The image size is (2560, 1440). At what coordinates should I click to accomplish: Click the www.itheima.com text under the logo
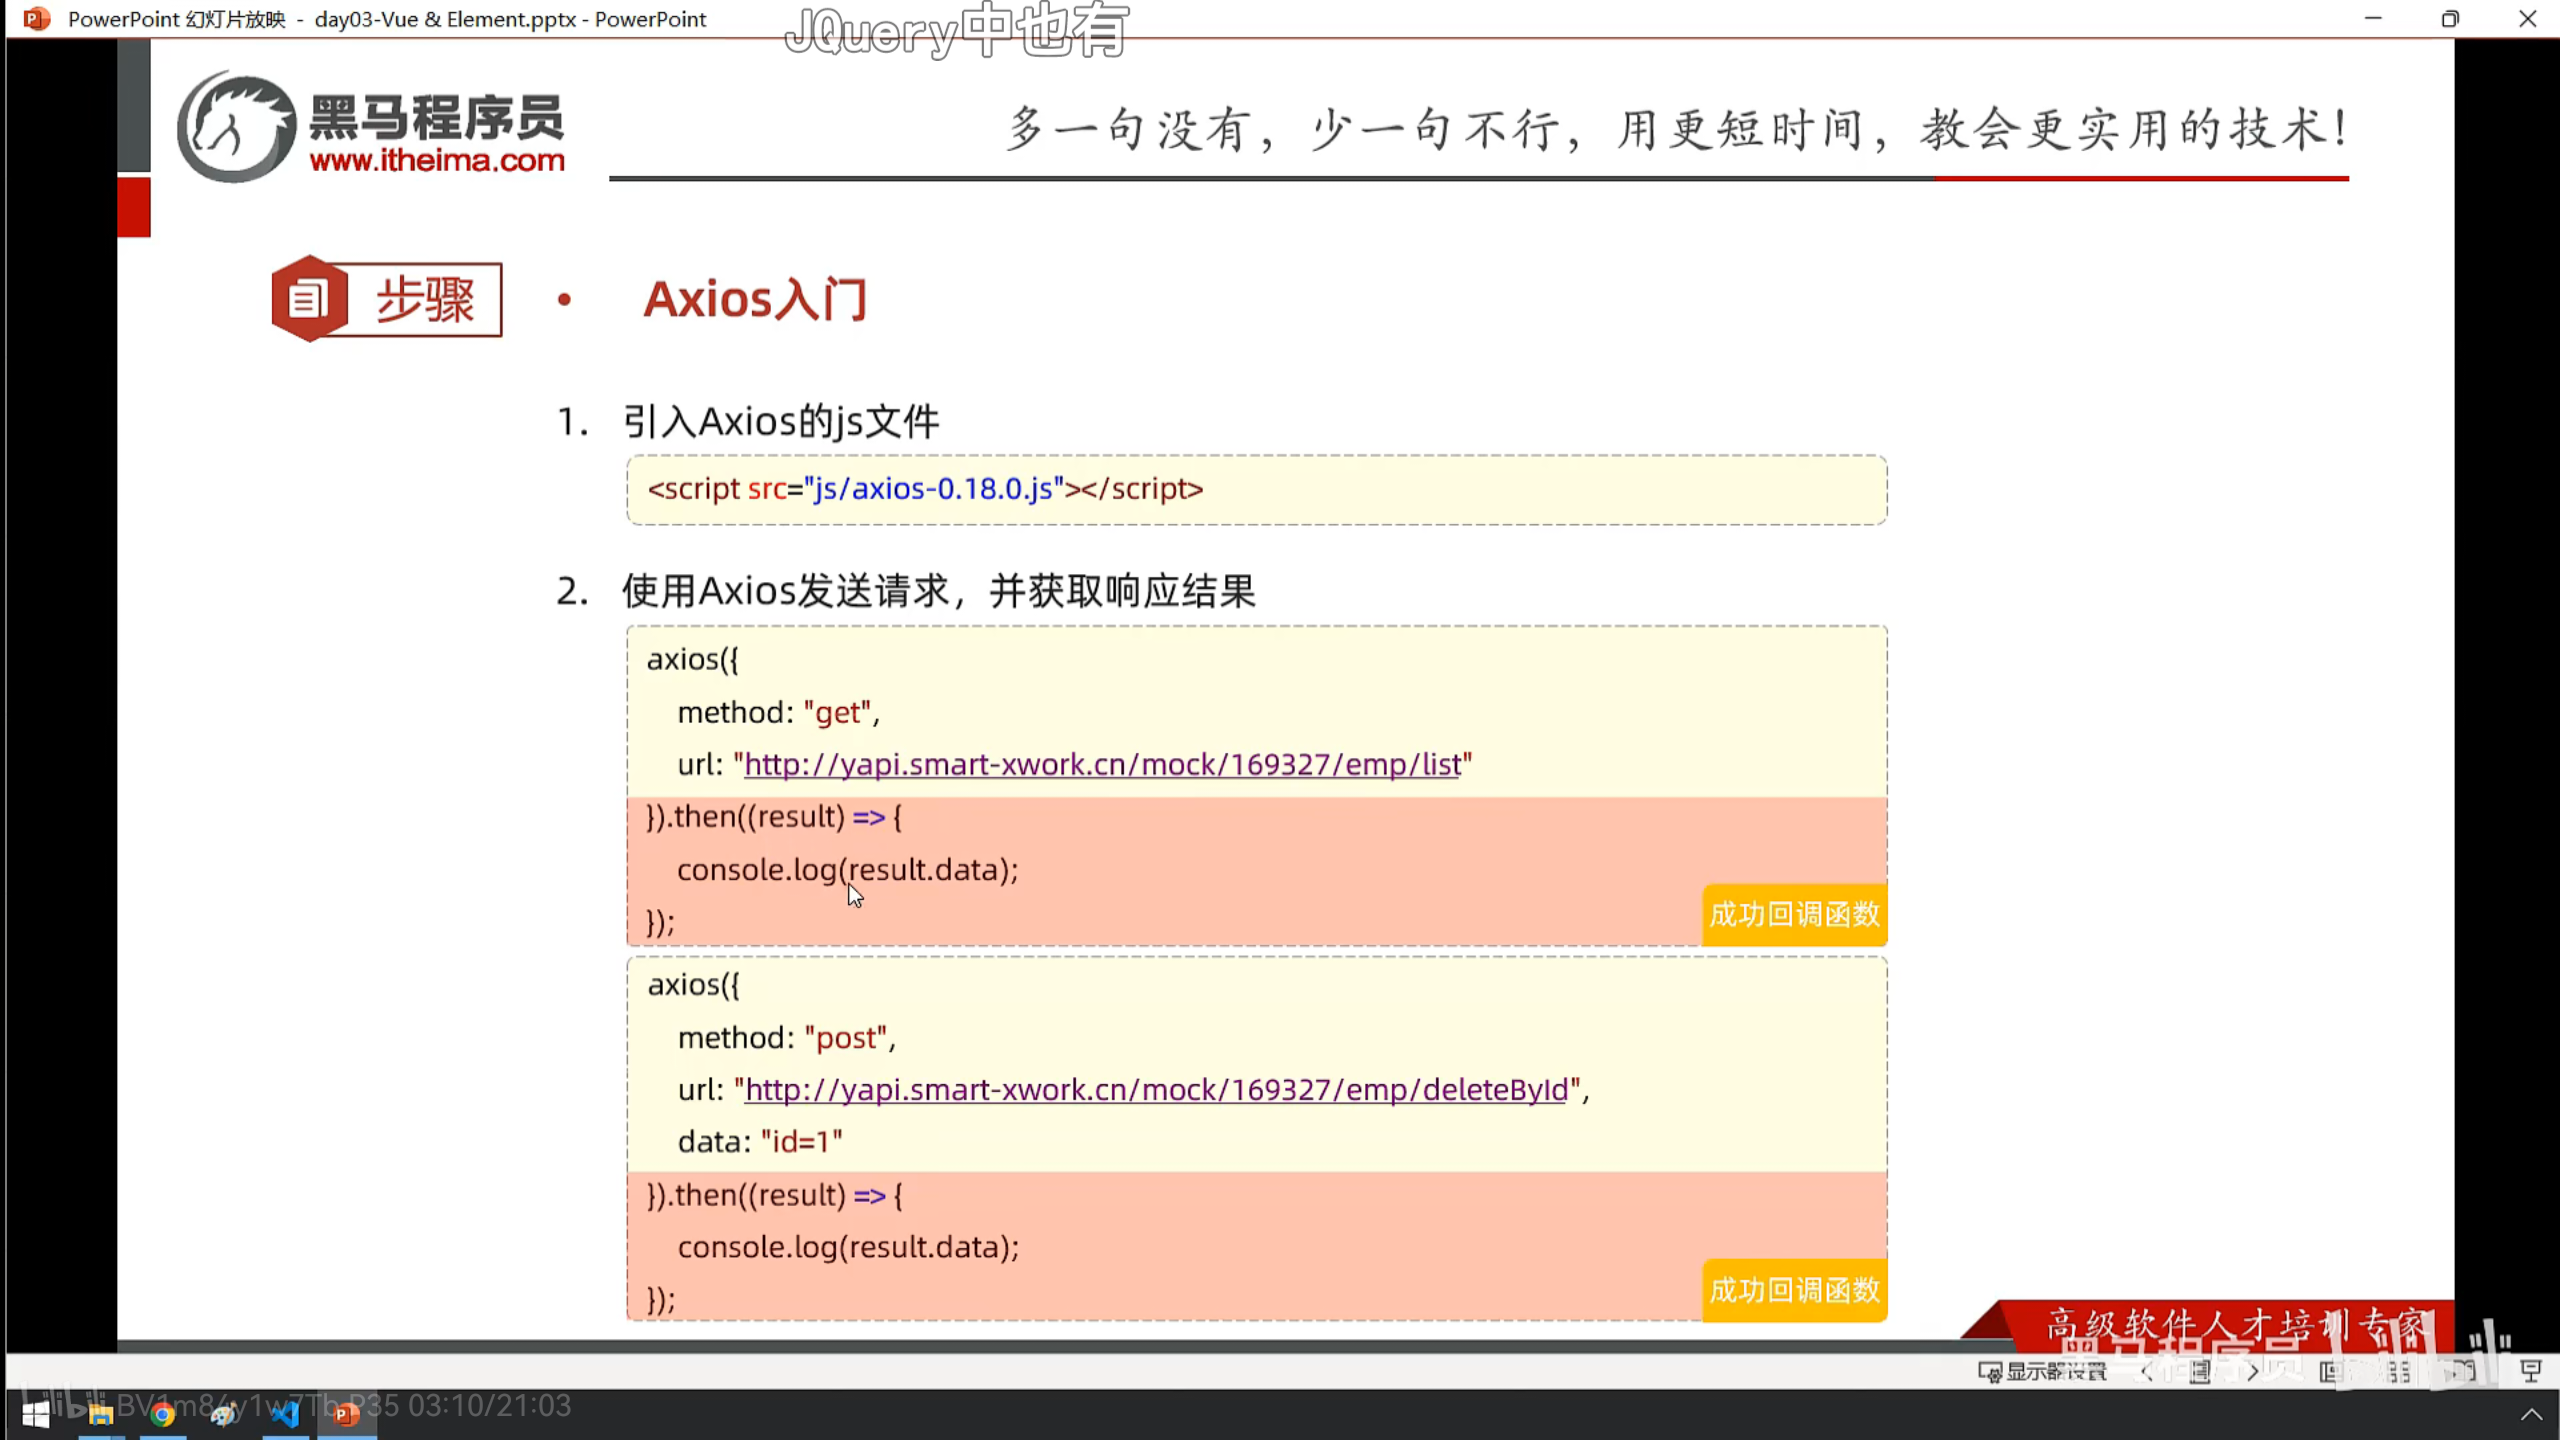click(437, 160)
